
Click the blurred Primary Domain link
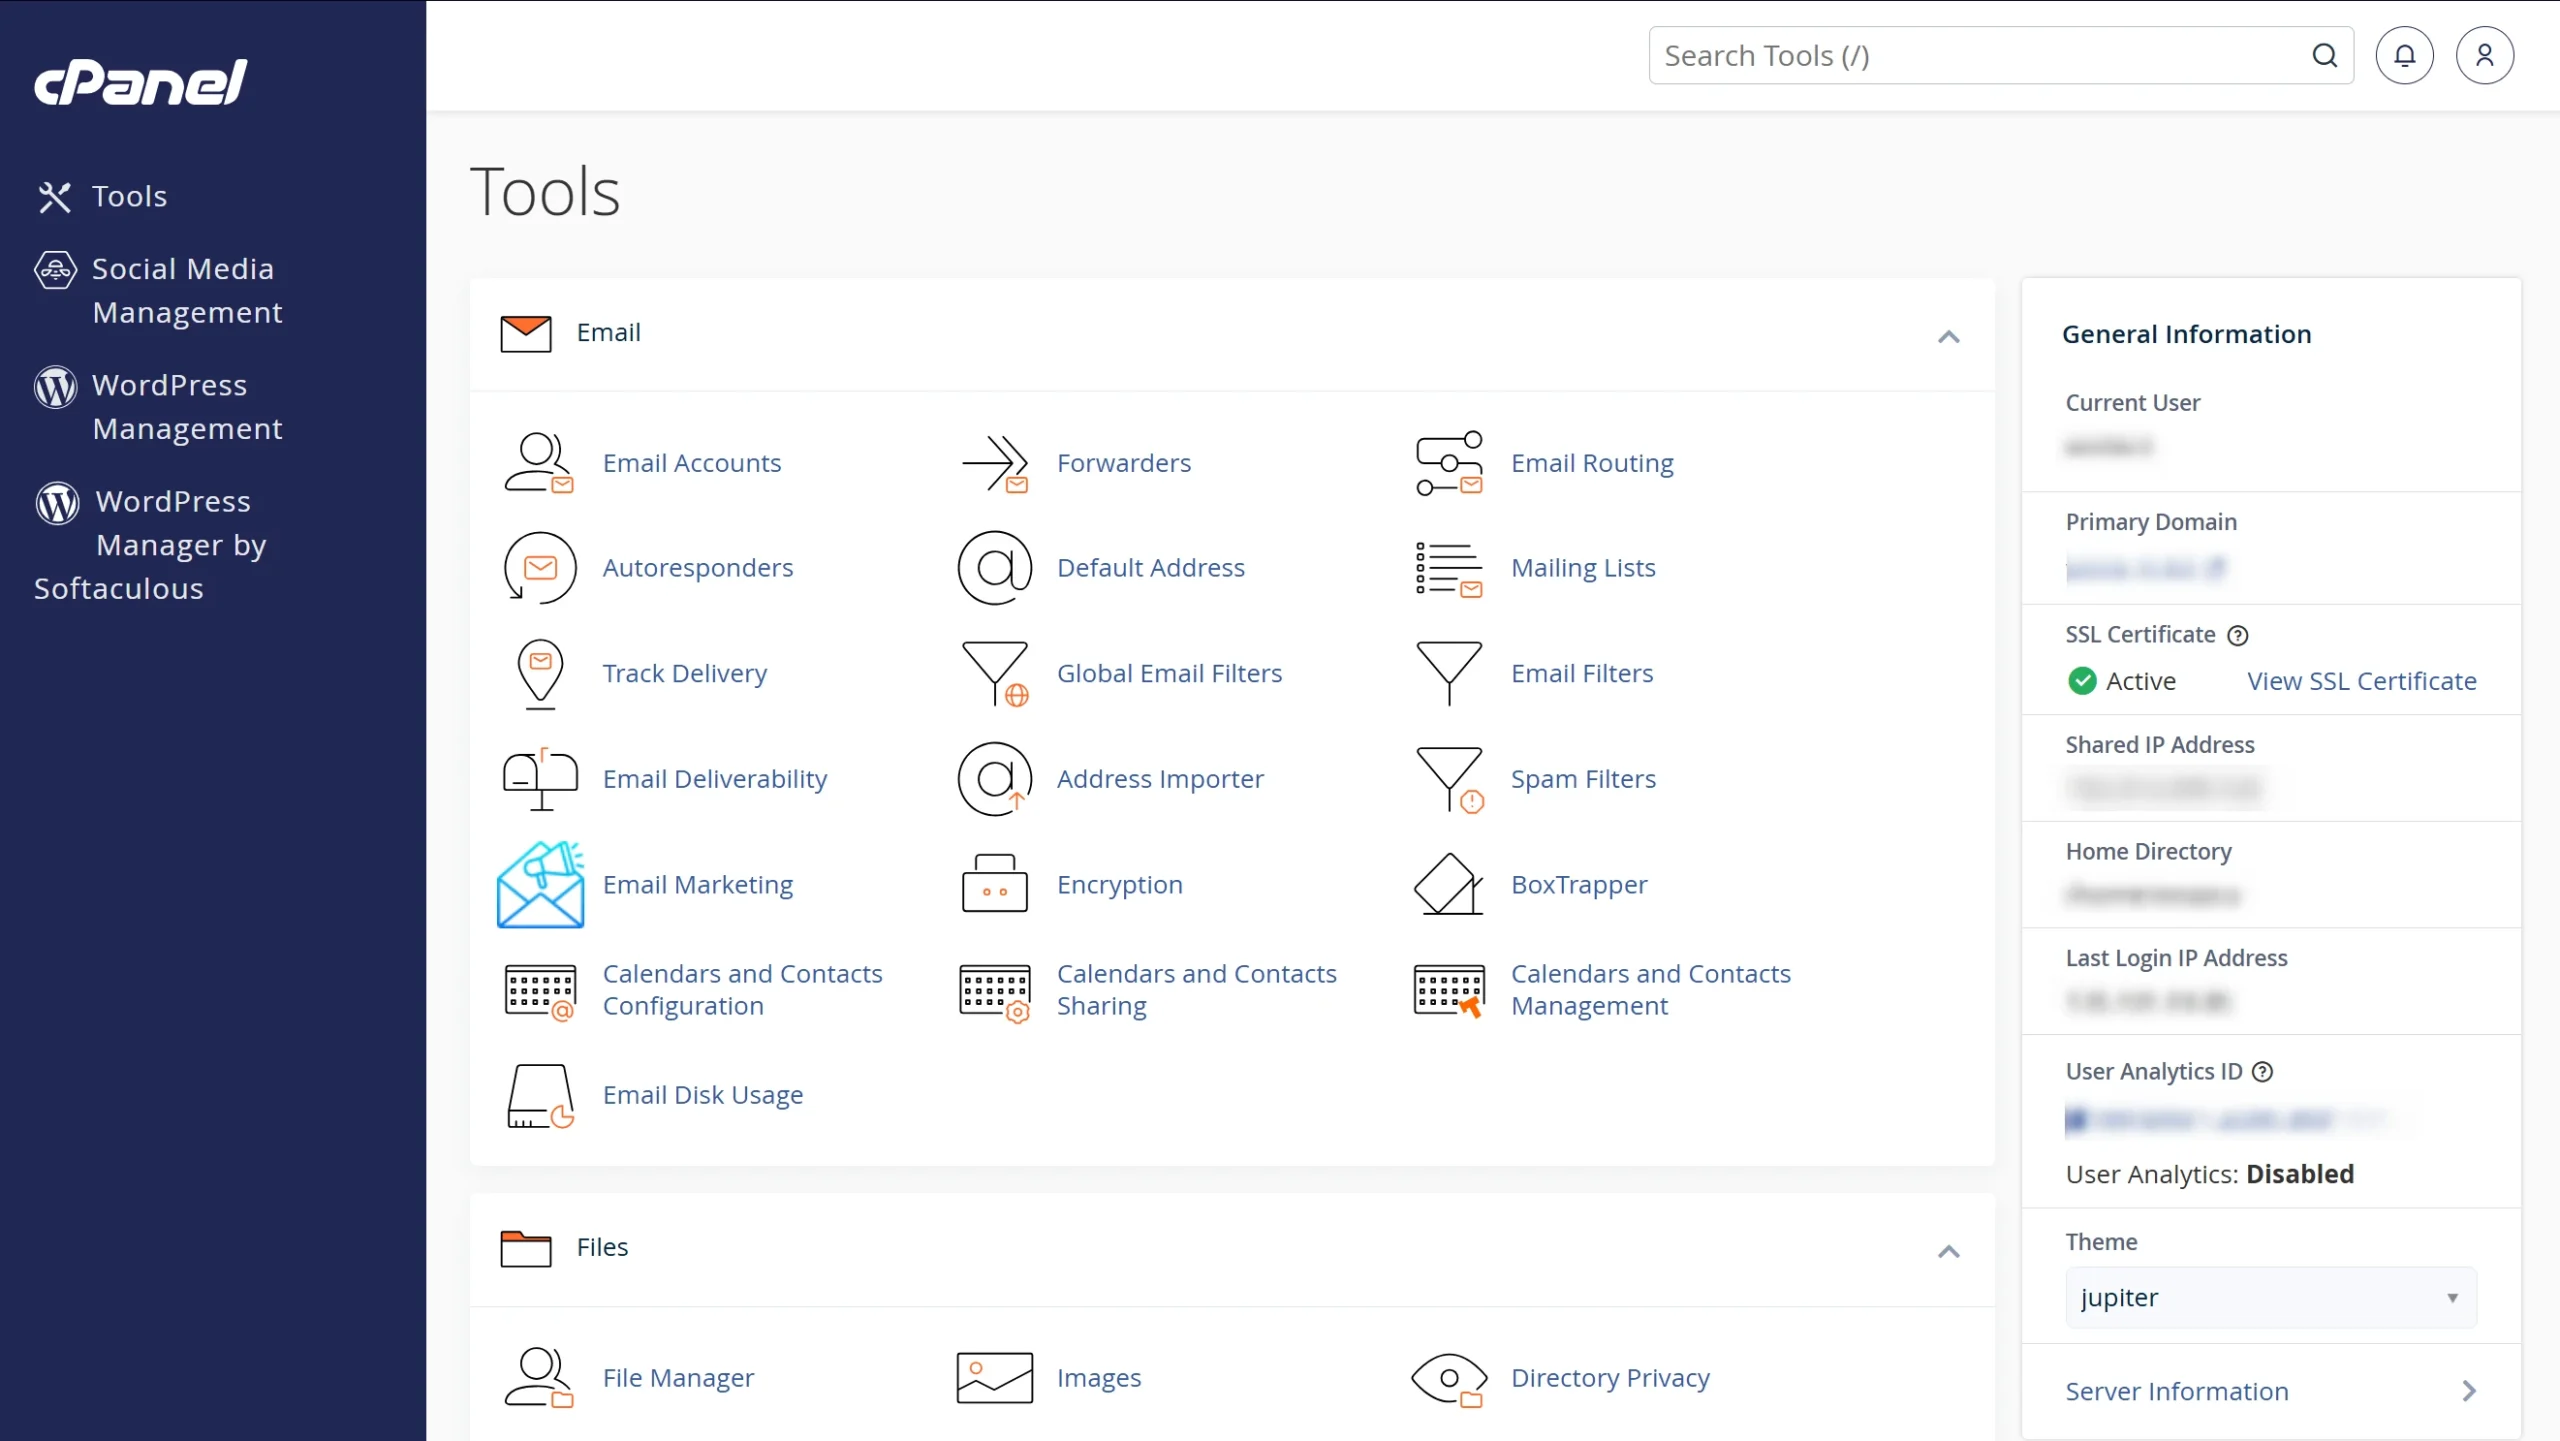coord(2145,569)
